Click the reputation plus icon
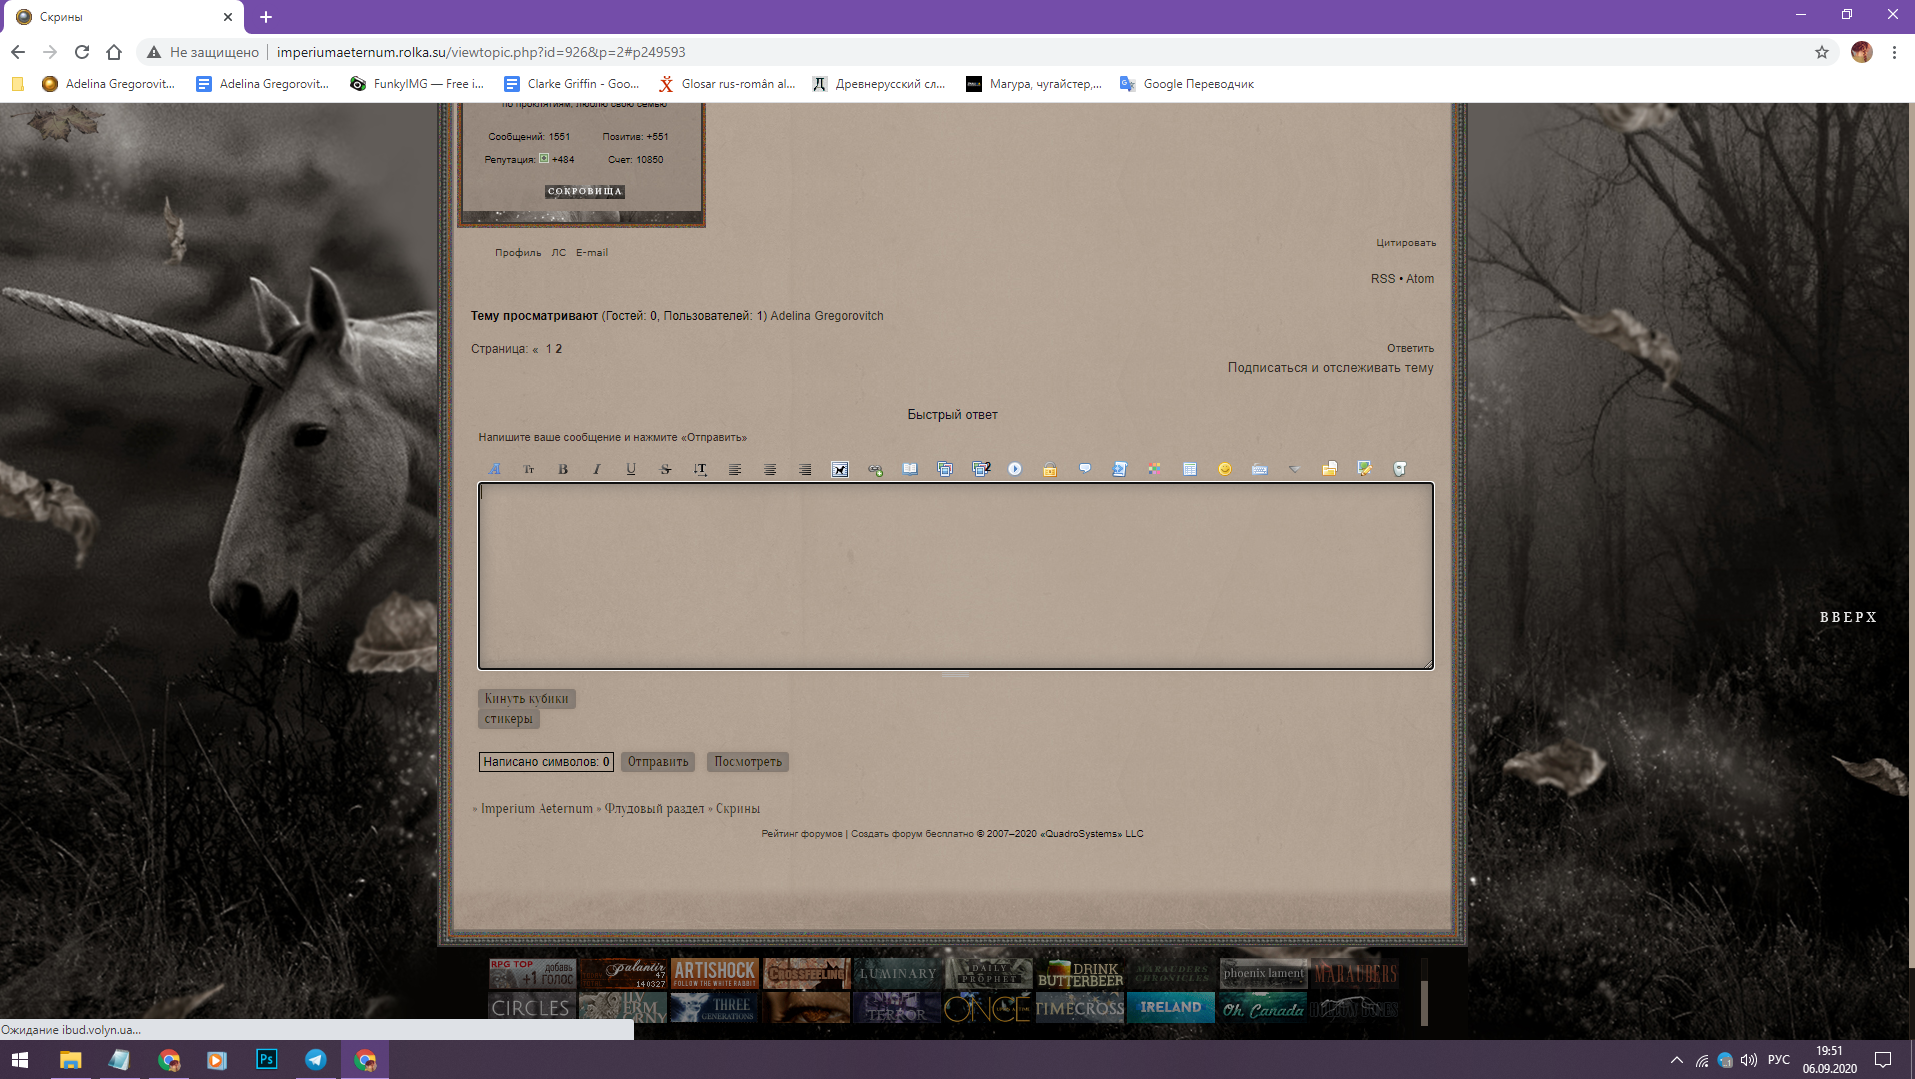The image size is (1915, 1079). [544, 158]
